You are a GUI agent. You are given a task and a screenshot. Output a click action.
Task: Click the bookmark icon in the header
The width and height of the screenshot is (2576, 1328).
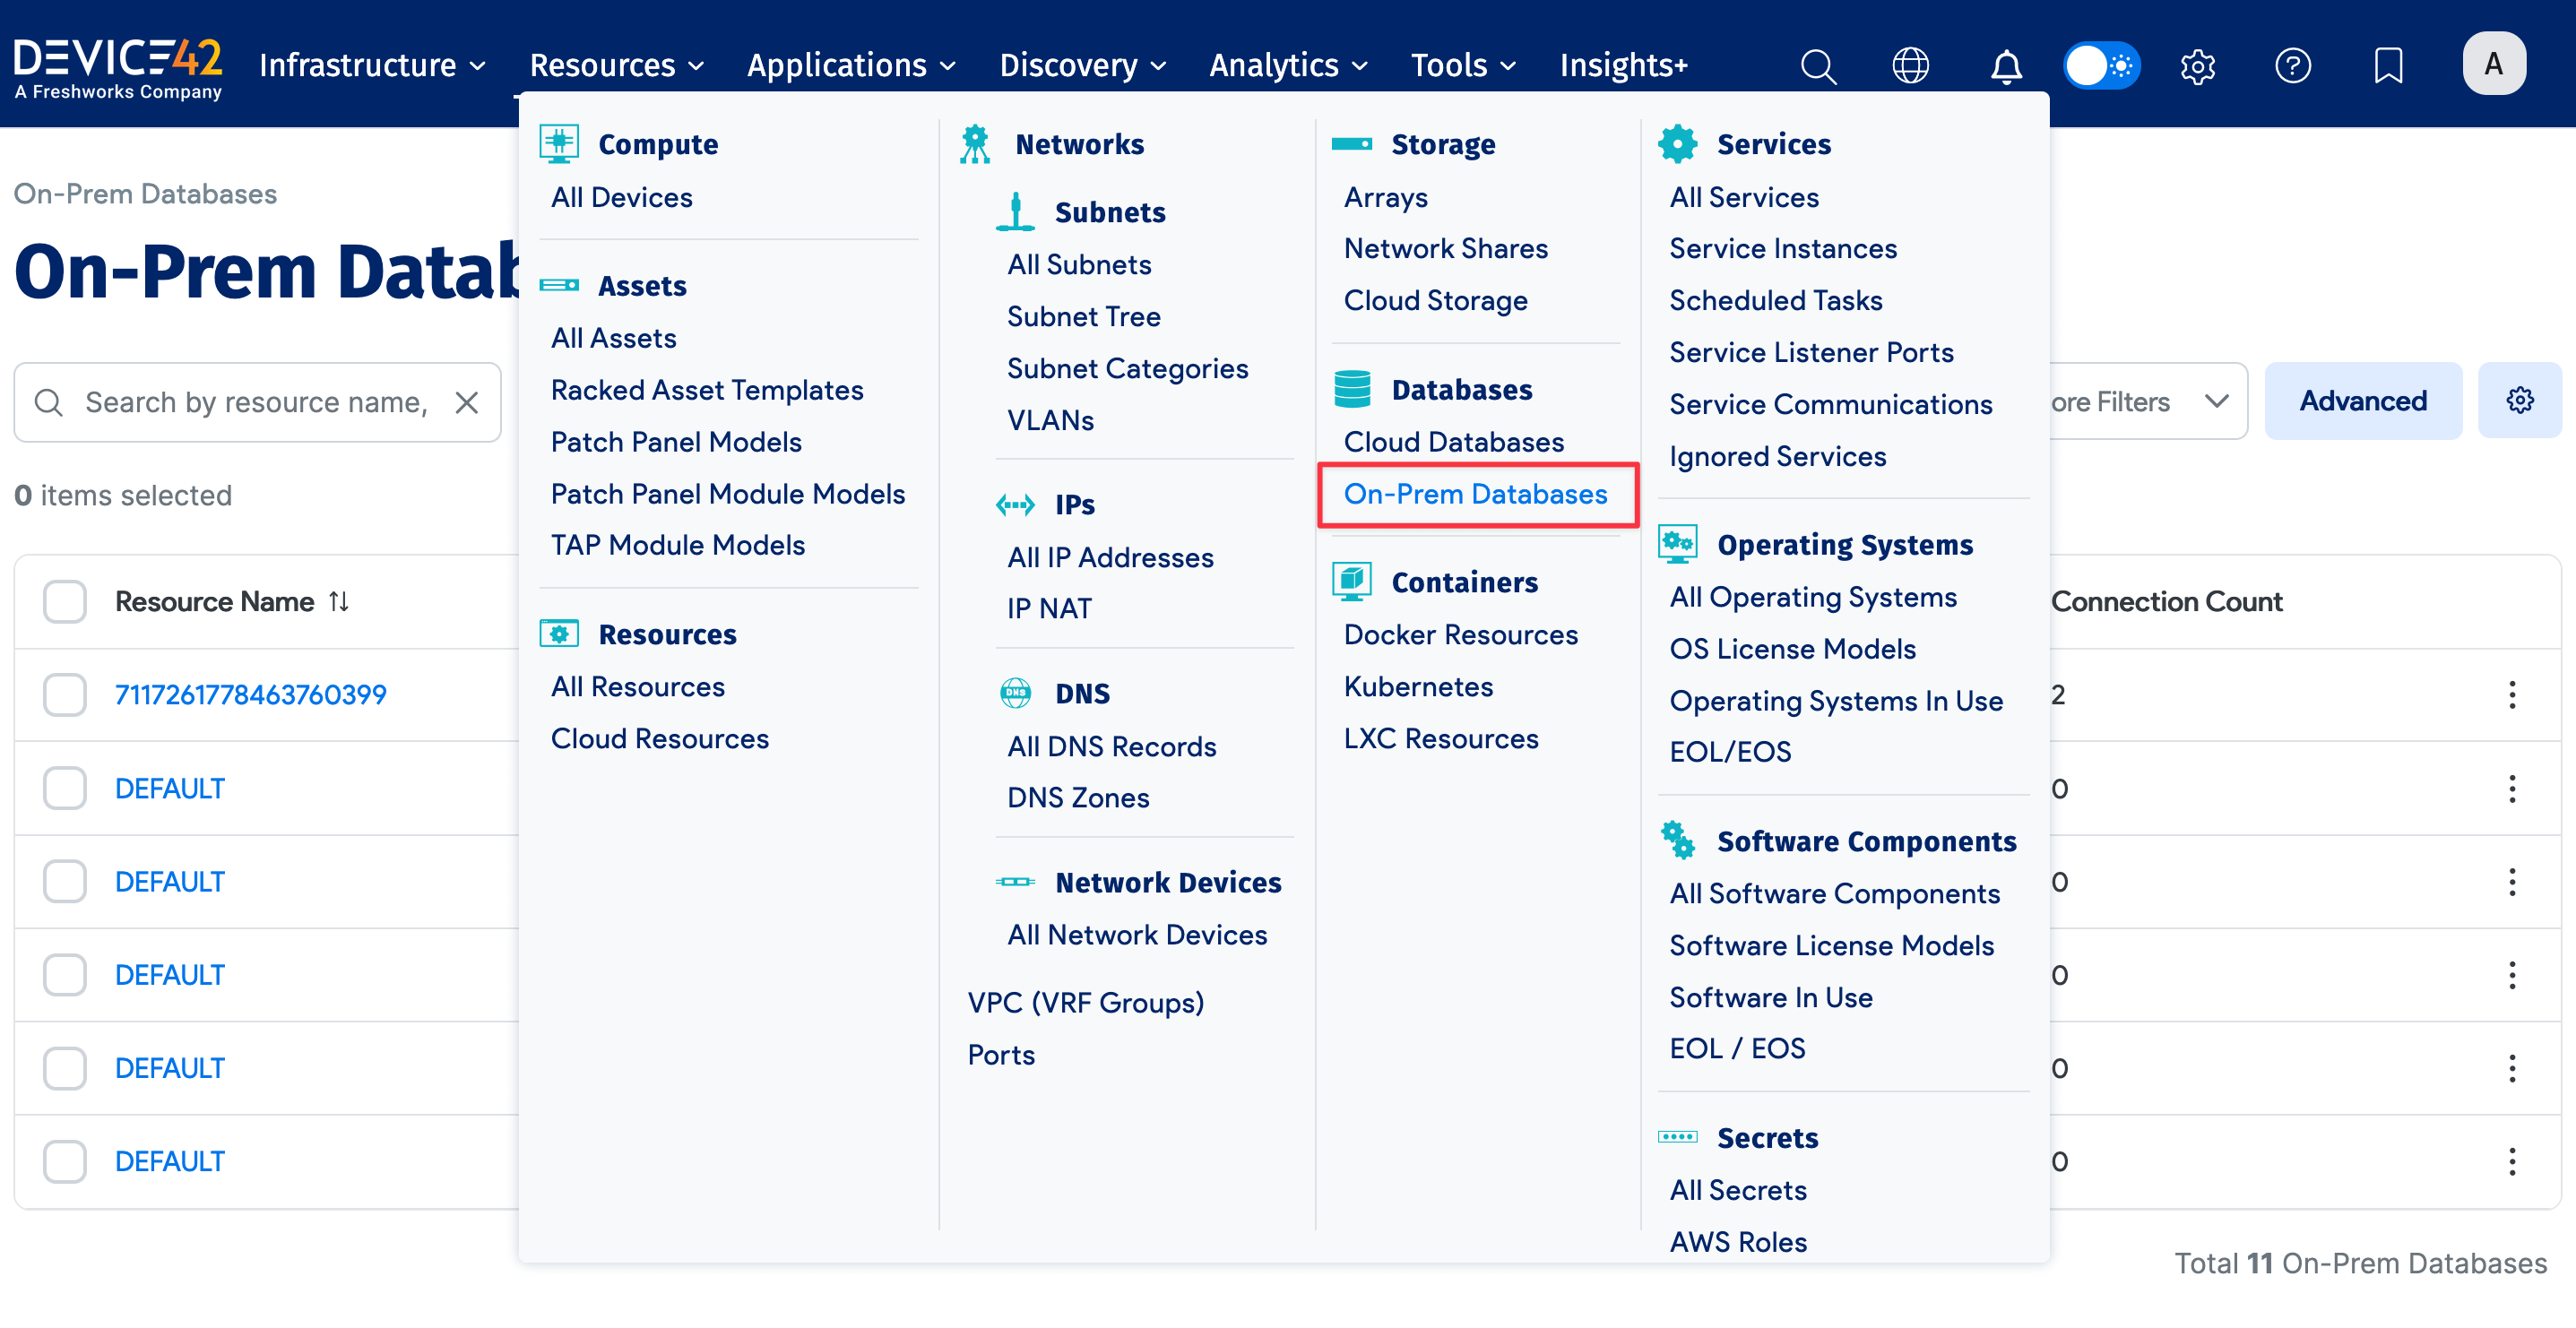[x=2389, y=65]
